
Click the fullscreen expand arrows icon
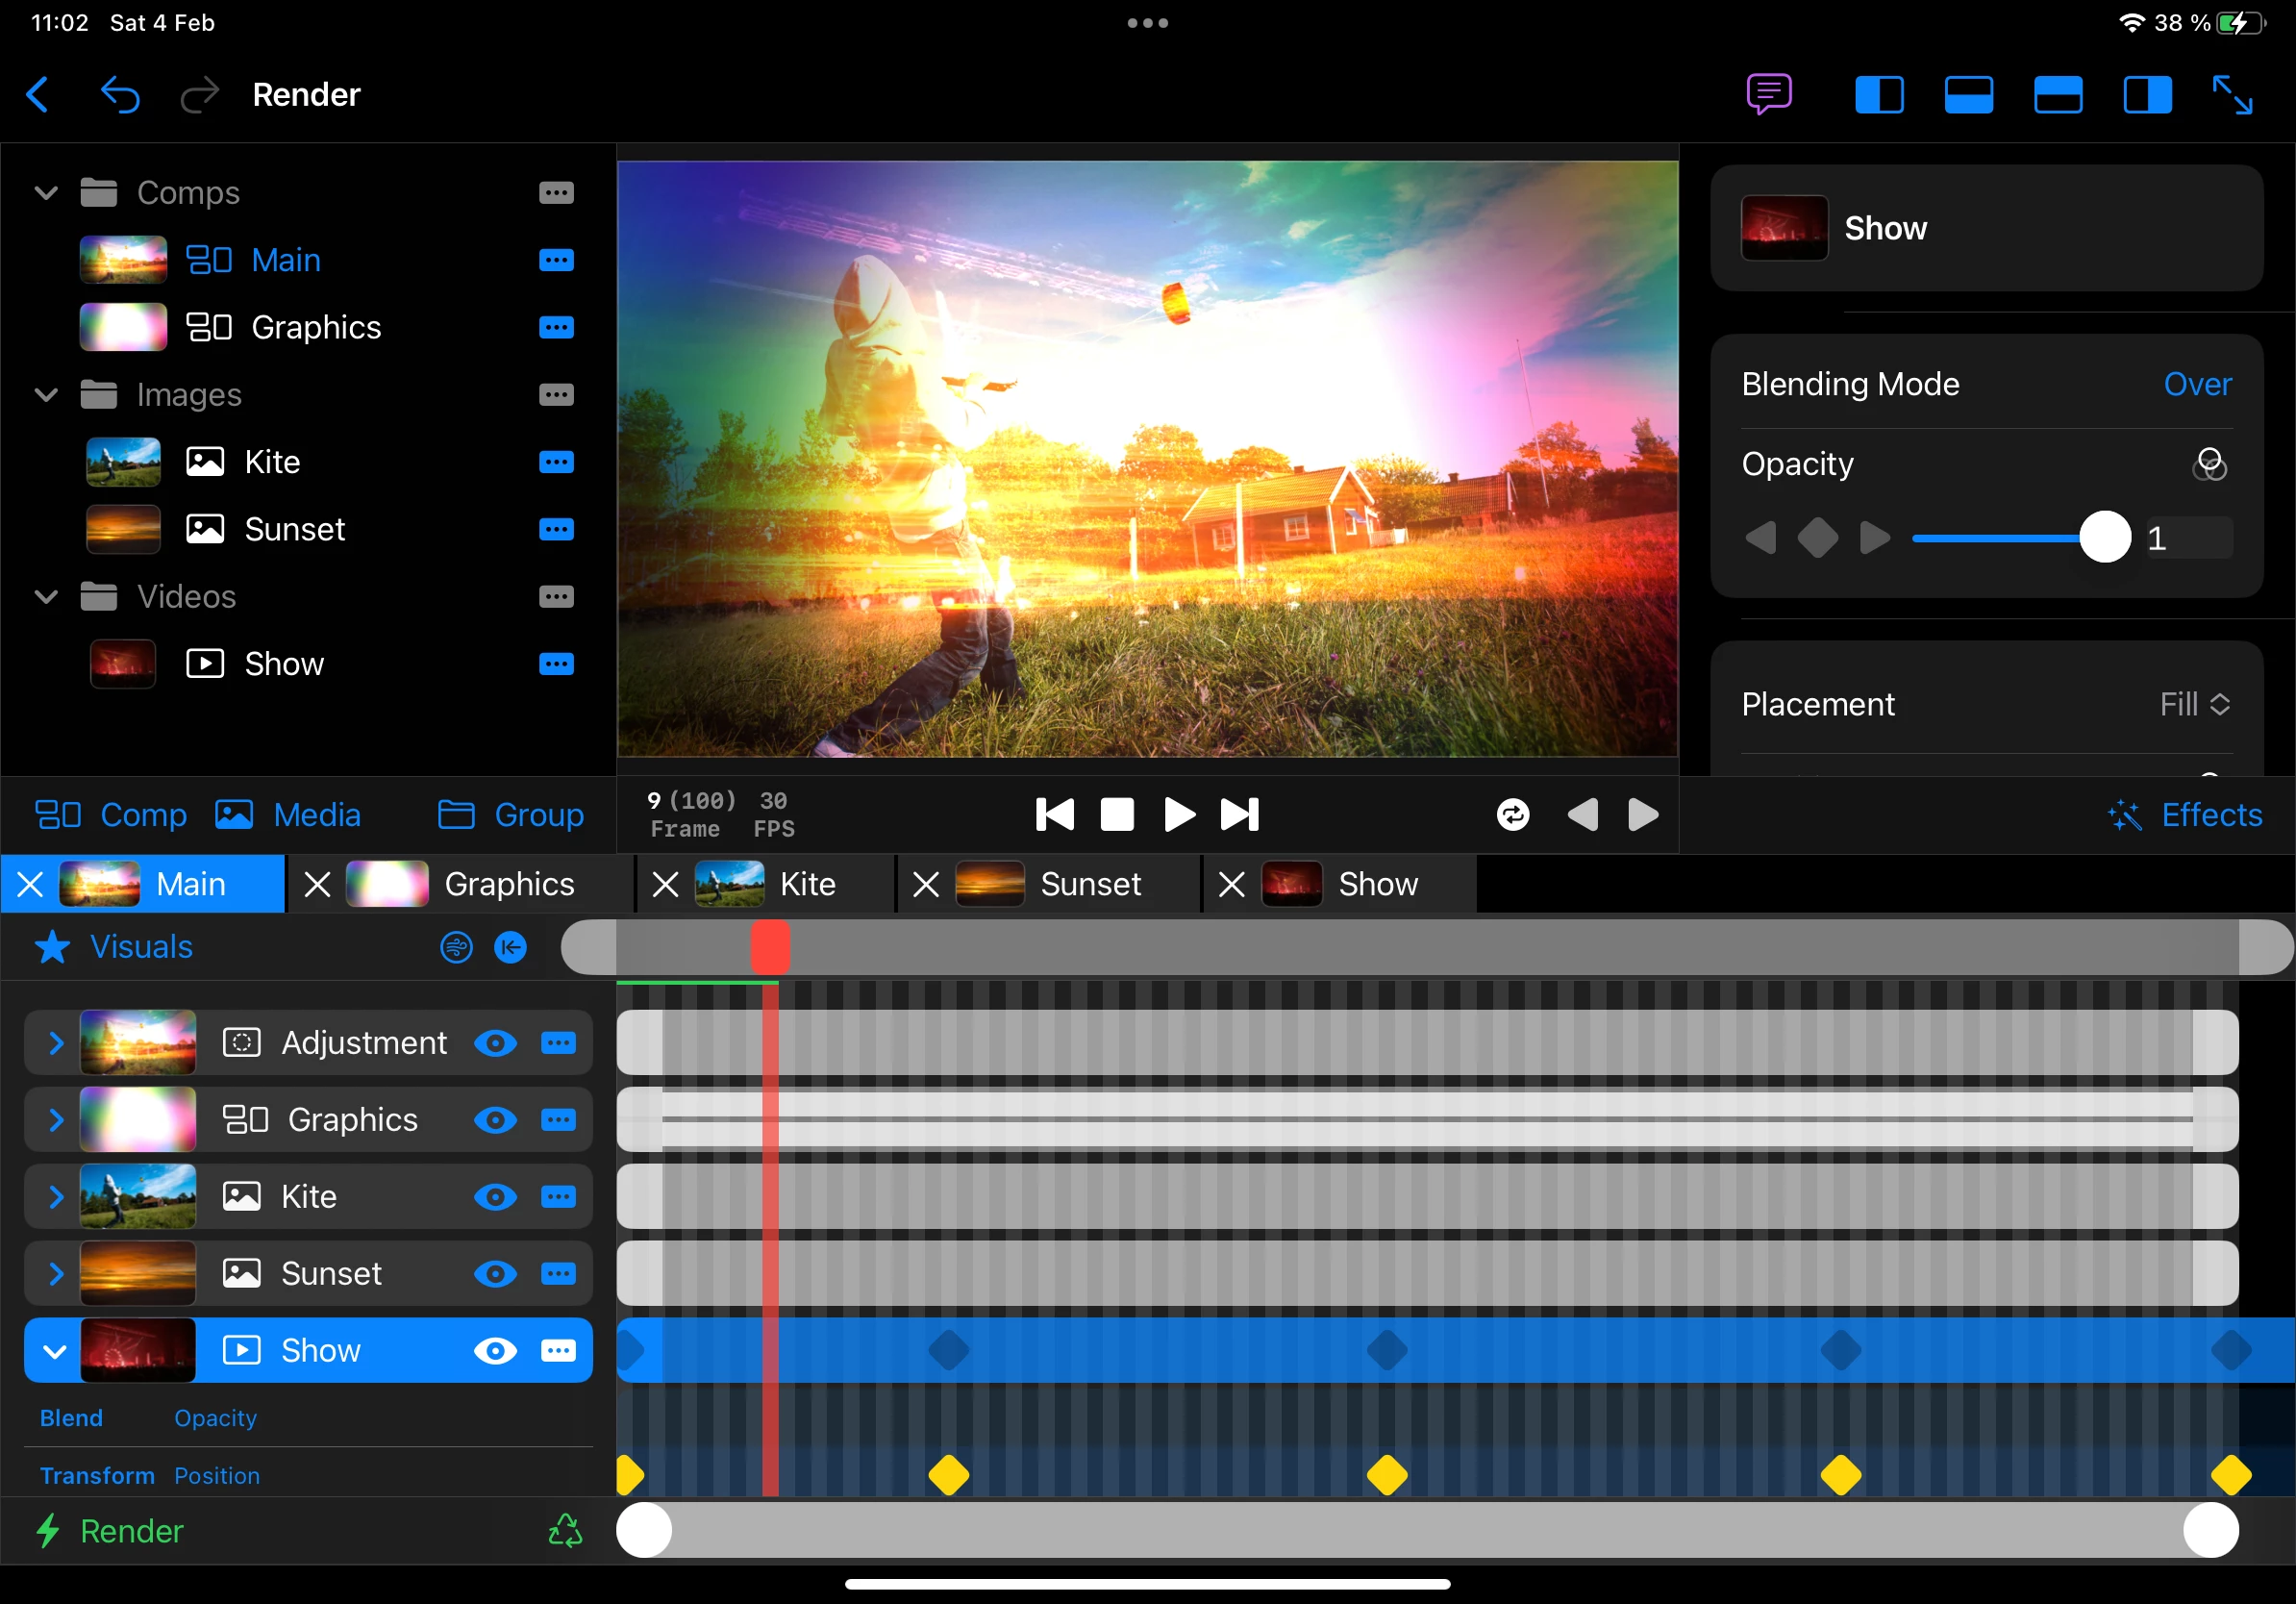tap(2232, 95)
